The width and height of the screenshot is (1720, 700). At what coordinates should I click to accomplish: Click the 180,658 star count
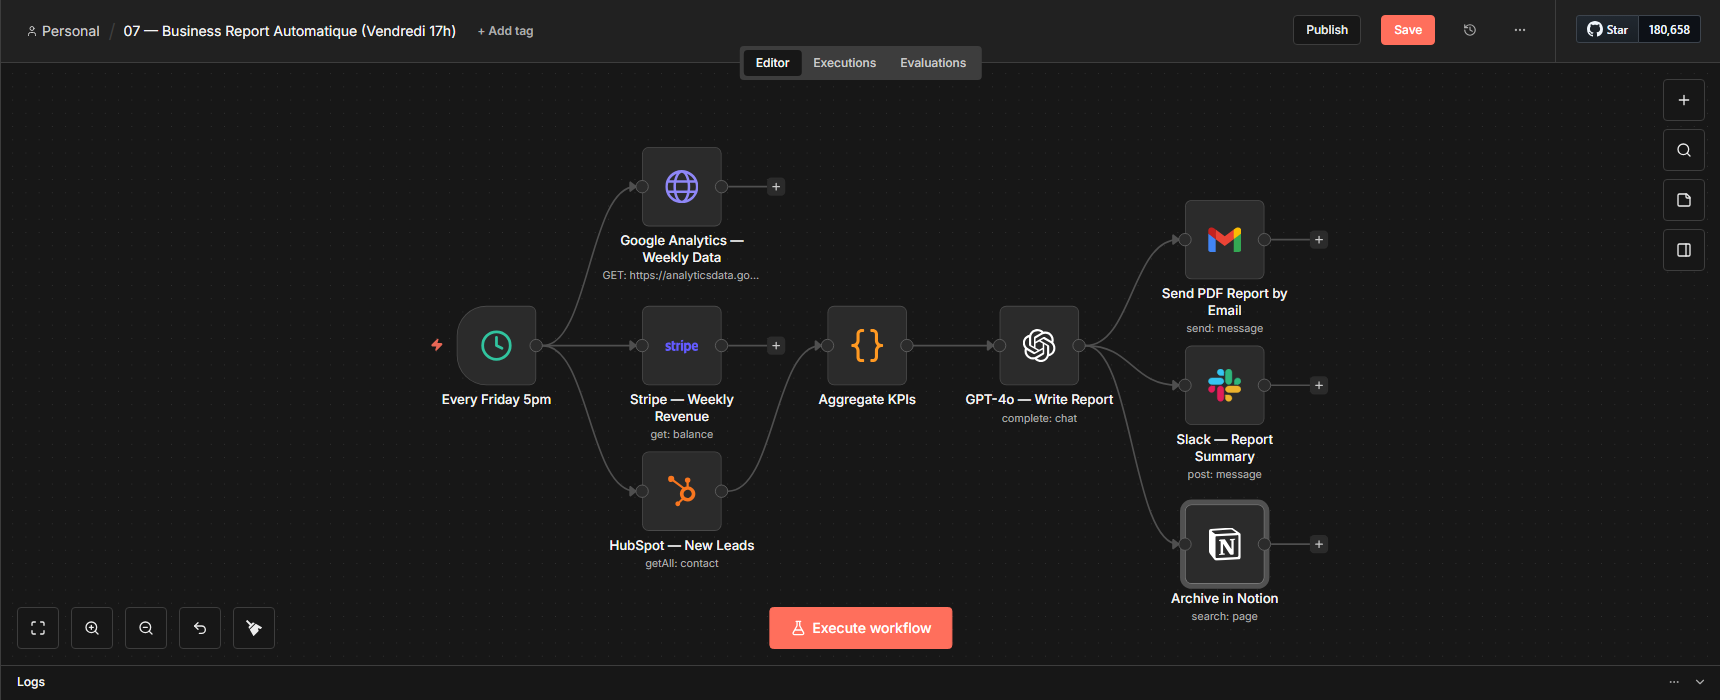1669,30
